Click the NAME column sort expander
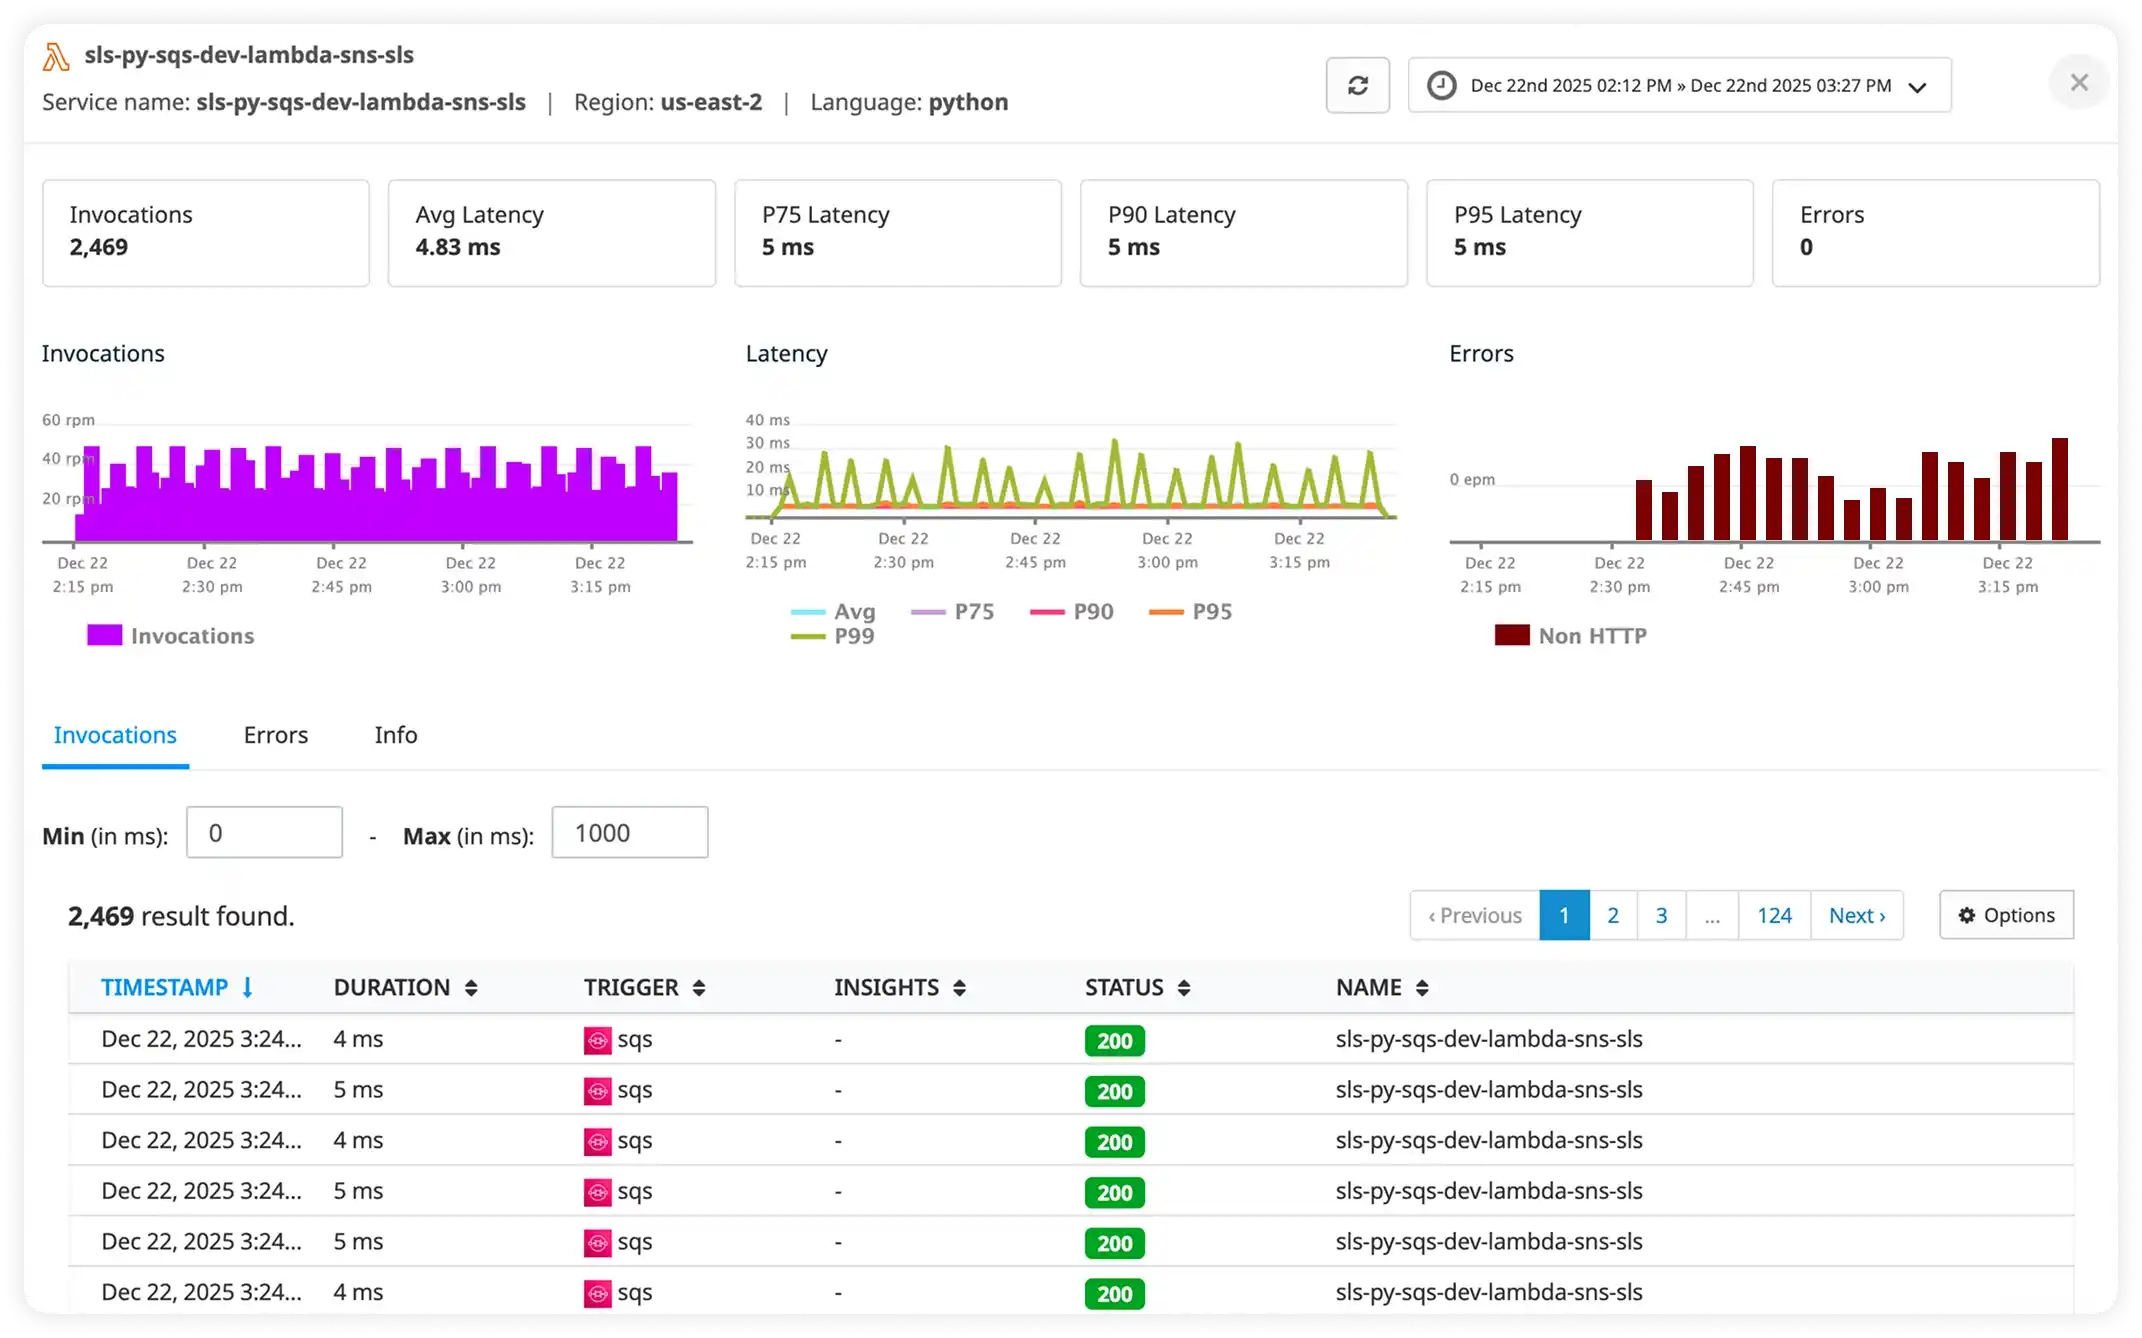 pyautogui.click(x=1424, y=987)
